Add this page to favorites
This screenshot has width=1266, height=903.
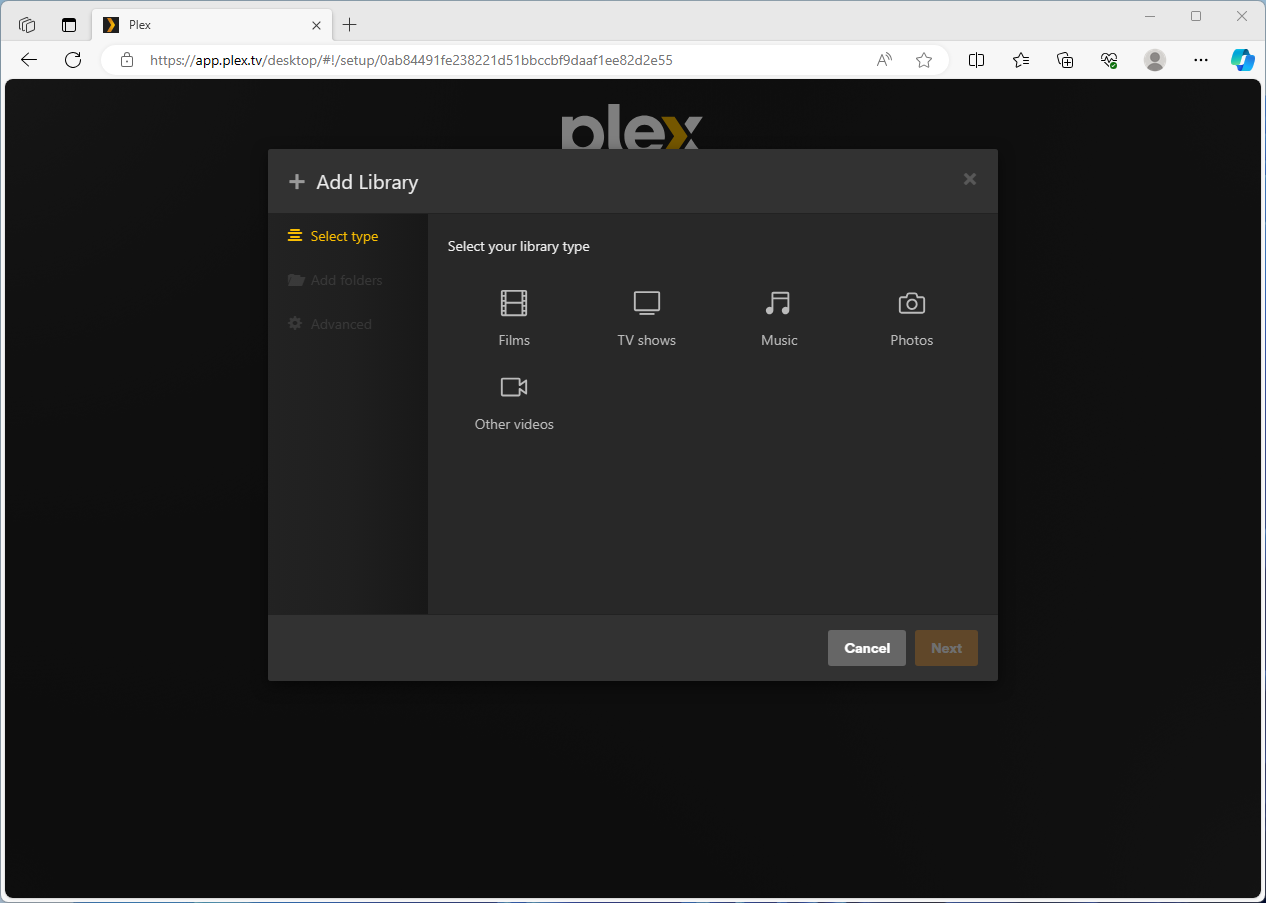click(x=924, y=60)
